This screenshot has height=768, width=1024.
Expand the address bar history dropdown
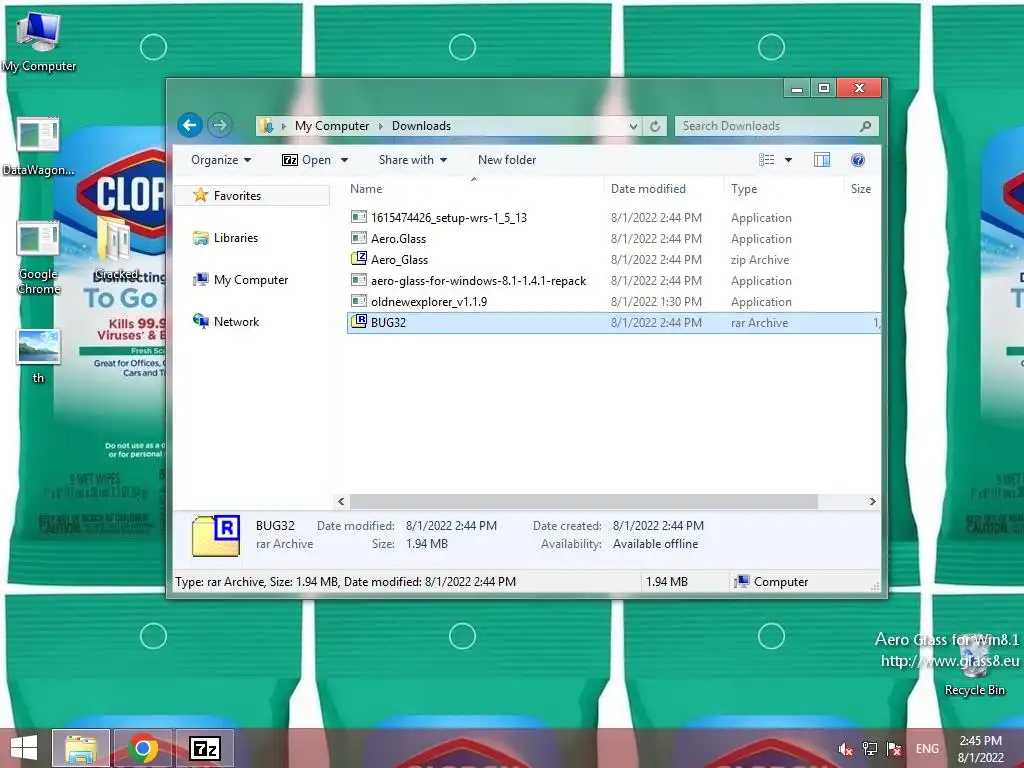(x=633, y=126)
